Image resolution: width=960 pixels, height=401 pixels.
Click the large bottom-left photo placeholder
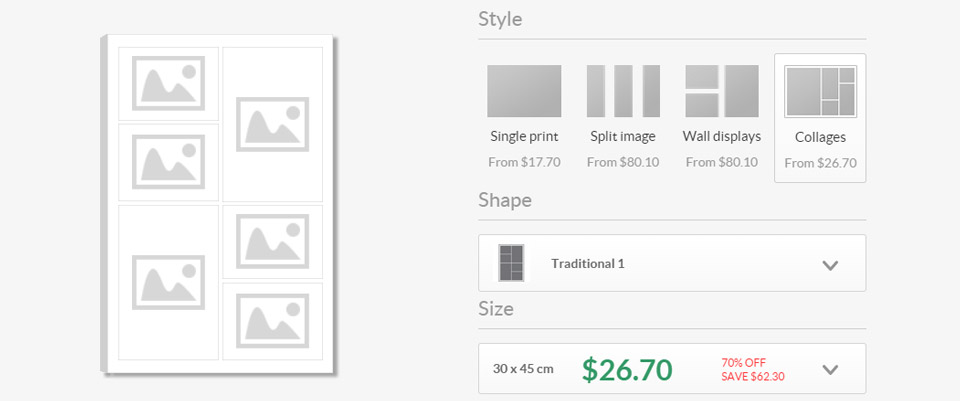point(168,282)
